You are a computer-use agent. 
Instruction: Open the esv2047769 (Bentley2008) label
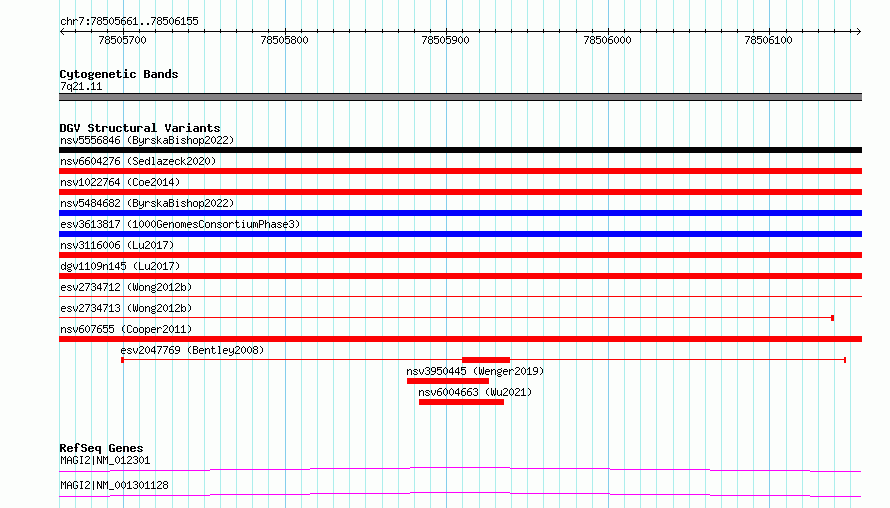[x=192, y=350]
